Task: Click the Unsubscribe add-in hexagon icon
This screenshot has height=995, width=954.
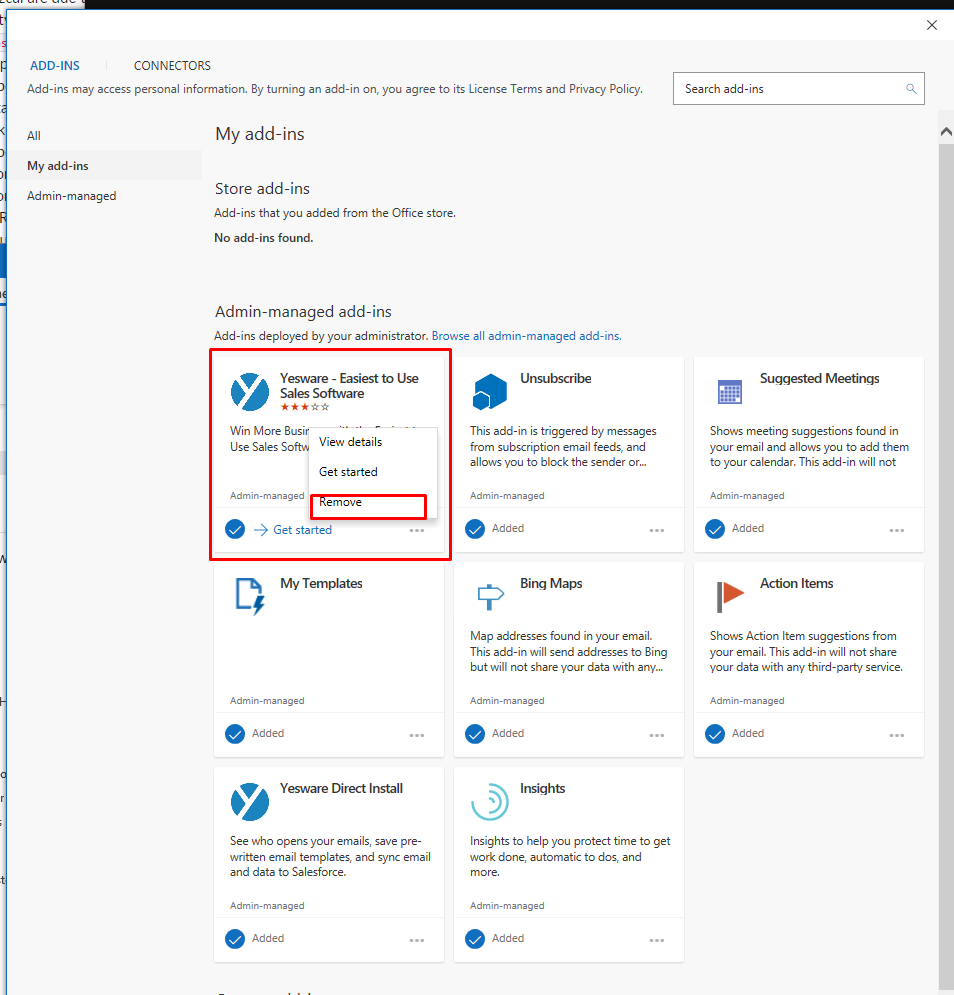Action: point(490,392)
